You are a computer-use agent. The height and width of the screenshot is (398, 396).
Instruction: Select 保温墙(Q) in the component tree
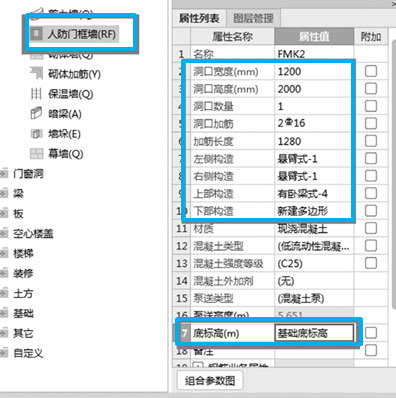tap(71, 94)
